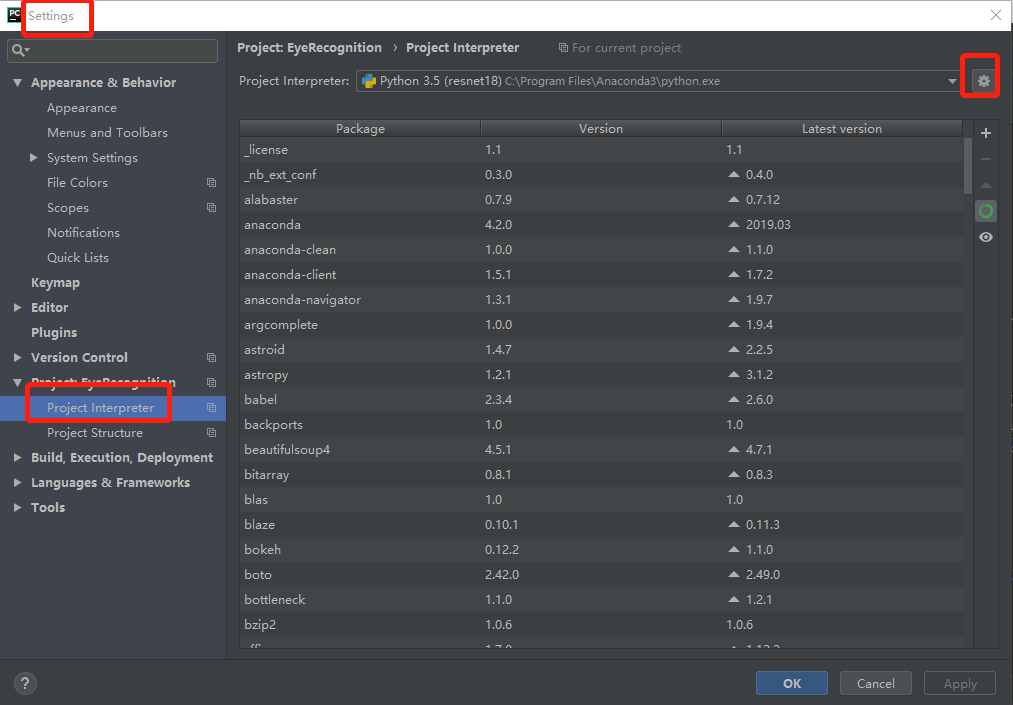Click the update arrow for bokeh row
The image size is (1013, 705).
pyautogui.click(x=733, y=549)
